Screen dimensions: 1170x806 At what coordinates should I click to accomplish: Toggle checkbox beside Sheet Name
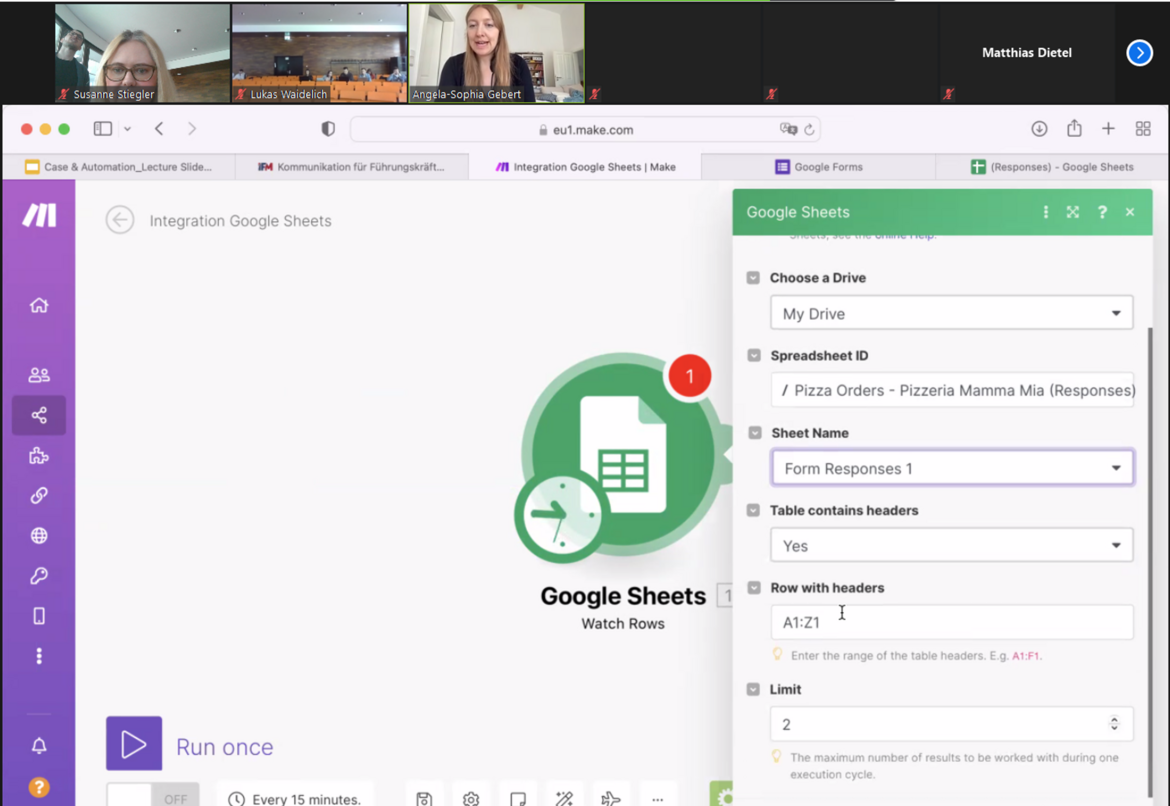[754, 433]
